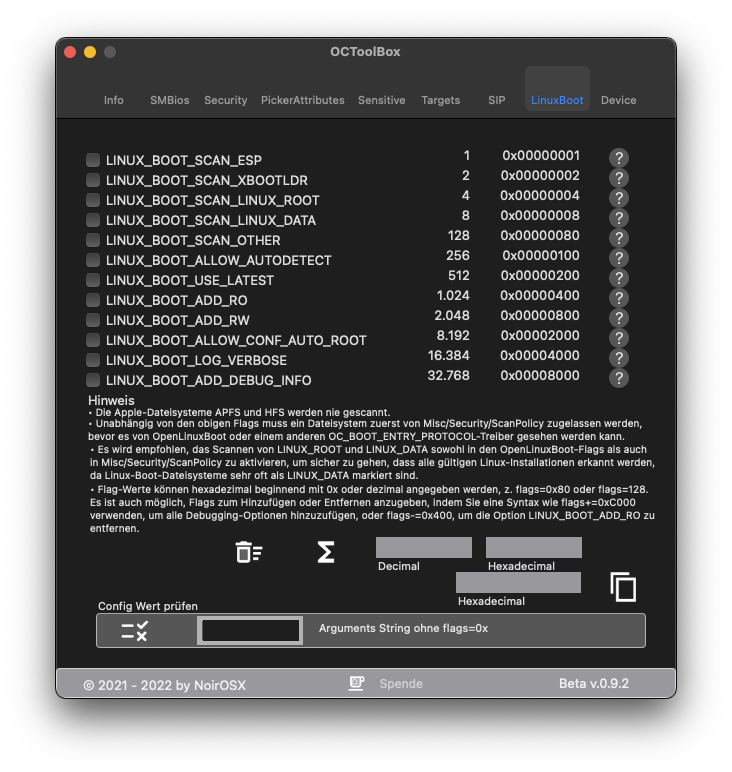This screenshot has height=772, width=732.
Task: Switch to the Info tab
Action: pyautogui.click(x=113, y=100)
